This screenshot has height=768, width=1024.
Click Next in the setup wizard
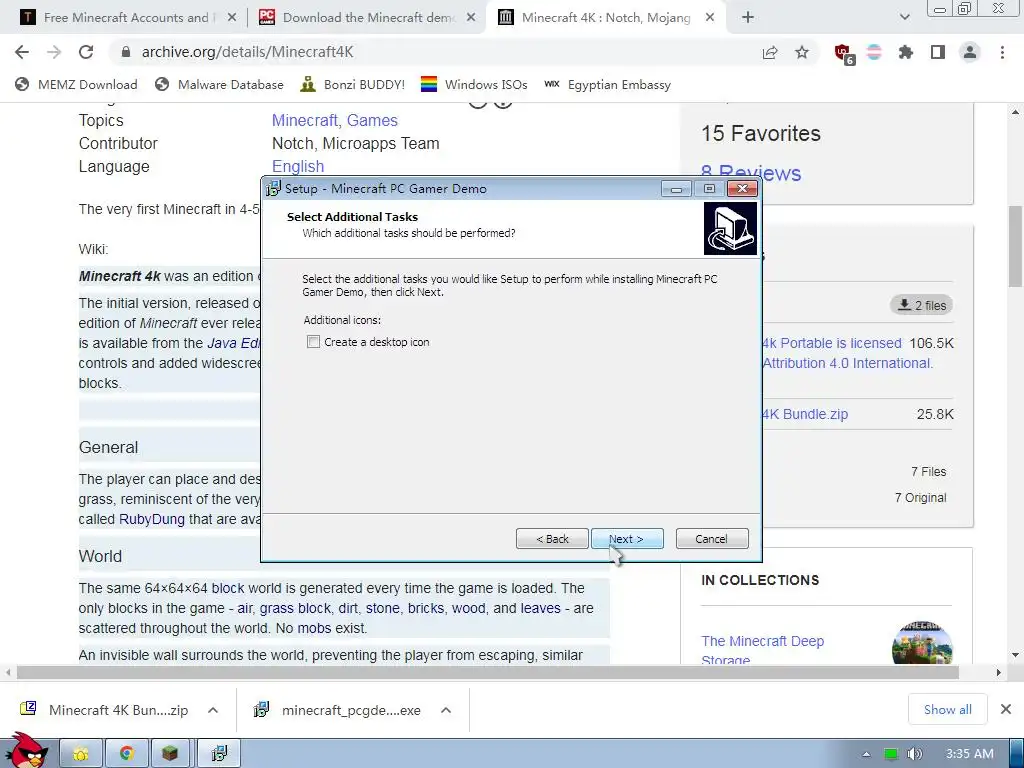tap(627, 539)
